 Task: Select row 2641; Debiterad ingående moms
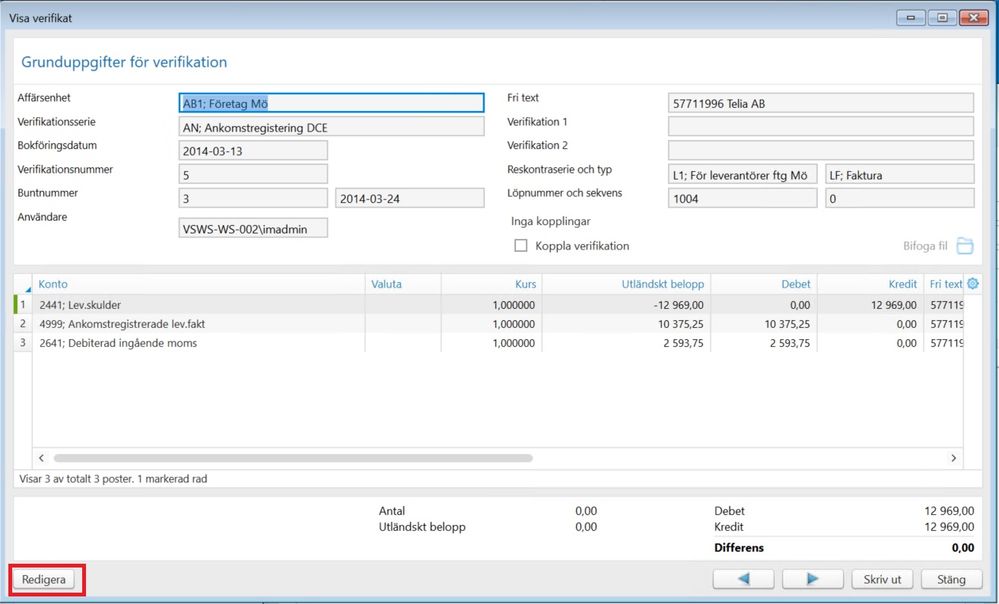(x=200, y=343)
